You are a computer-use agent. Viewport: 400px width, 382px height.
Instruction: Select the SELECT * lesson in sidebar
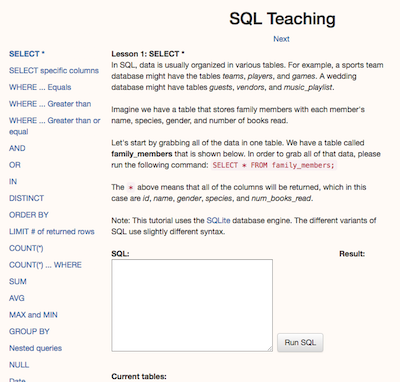tap(27, 54)
